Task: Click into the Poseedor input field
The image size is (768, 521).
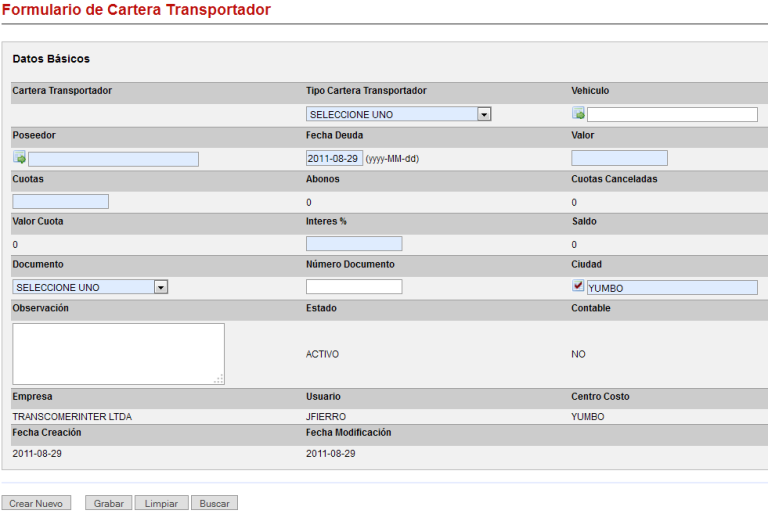Action: pyautogui.click(x=113, y=159)
